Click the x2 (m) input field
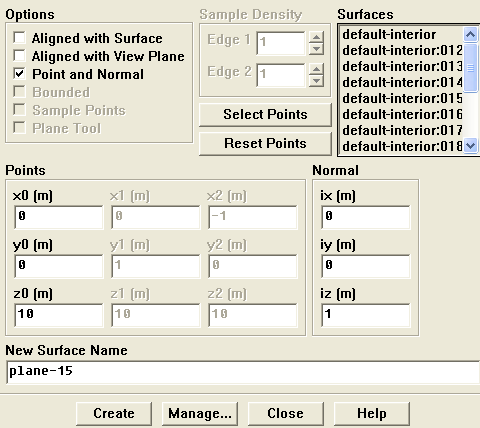Screen dimensions: 480x428 [253, 217]
